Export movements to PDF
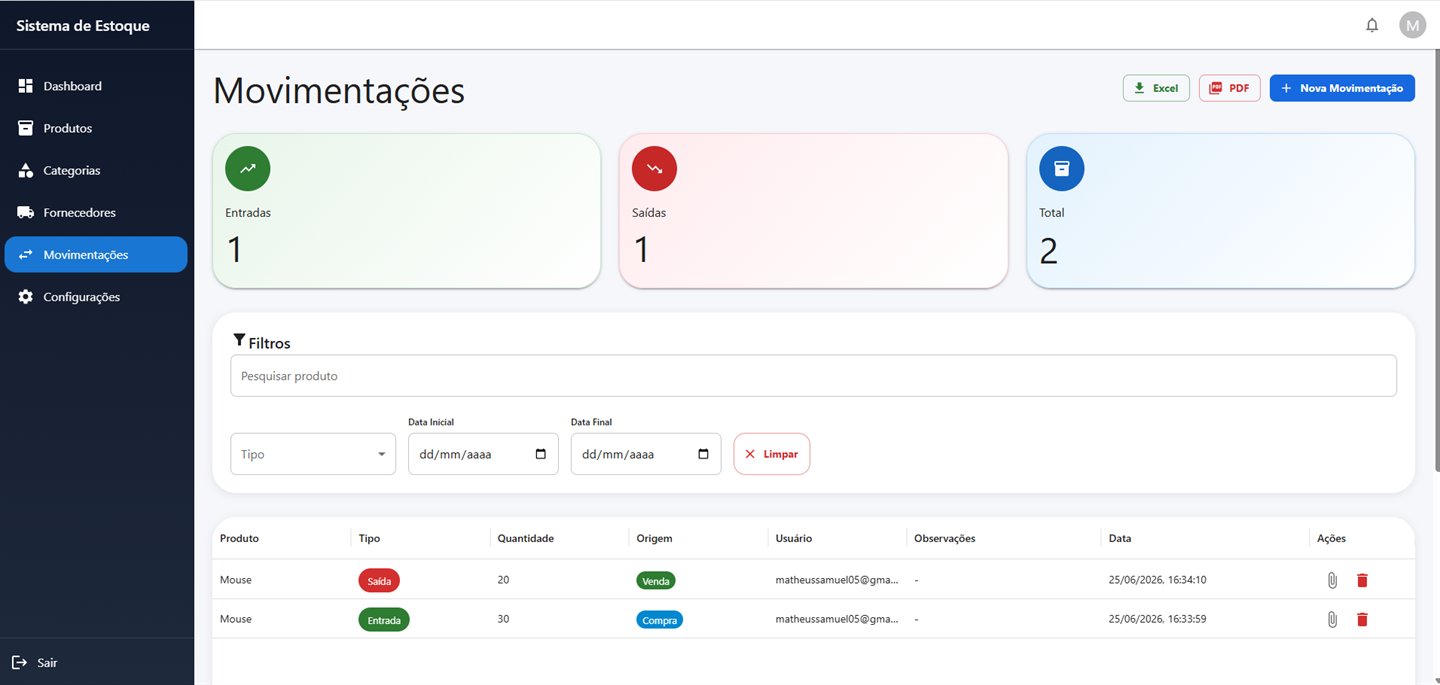Image resolution: width=1440 pixels, height=685 pixels. (x=1229, y=88)
